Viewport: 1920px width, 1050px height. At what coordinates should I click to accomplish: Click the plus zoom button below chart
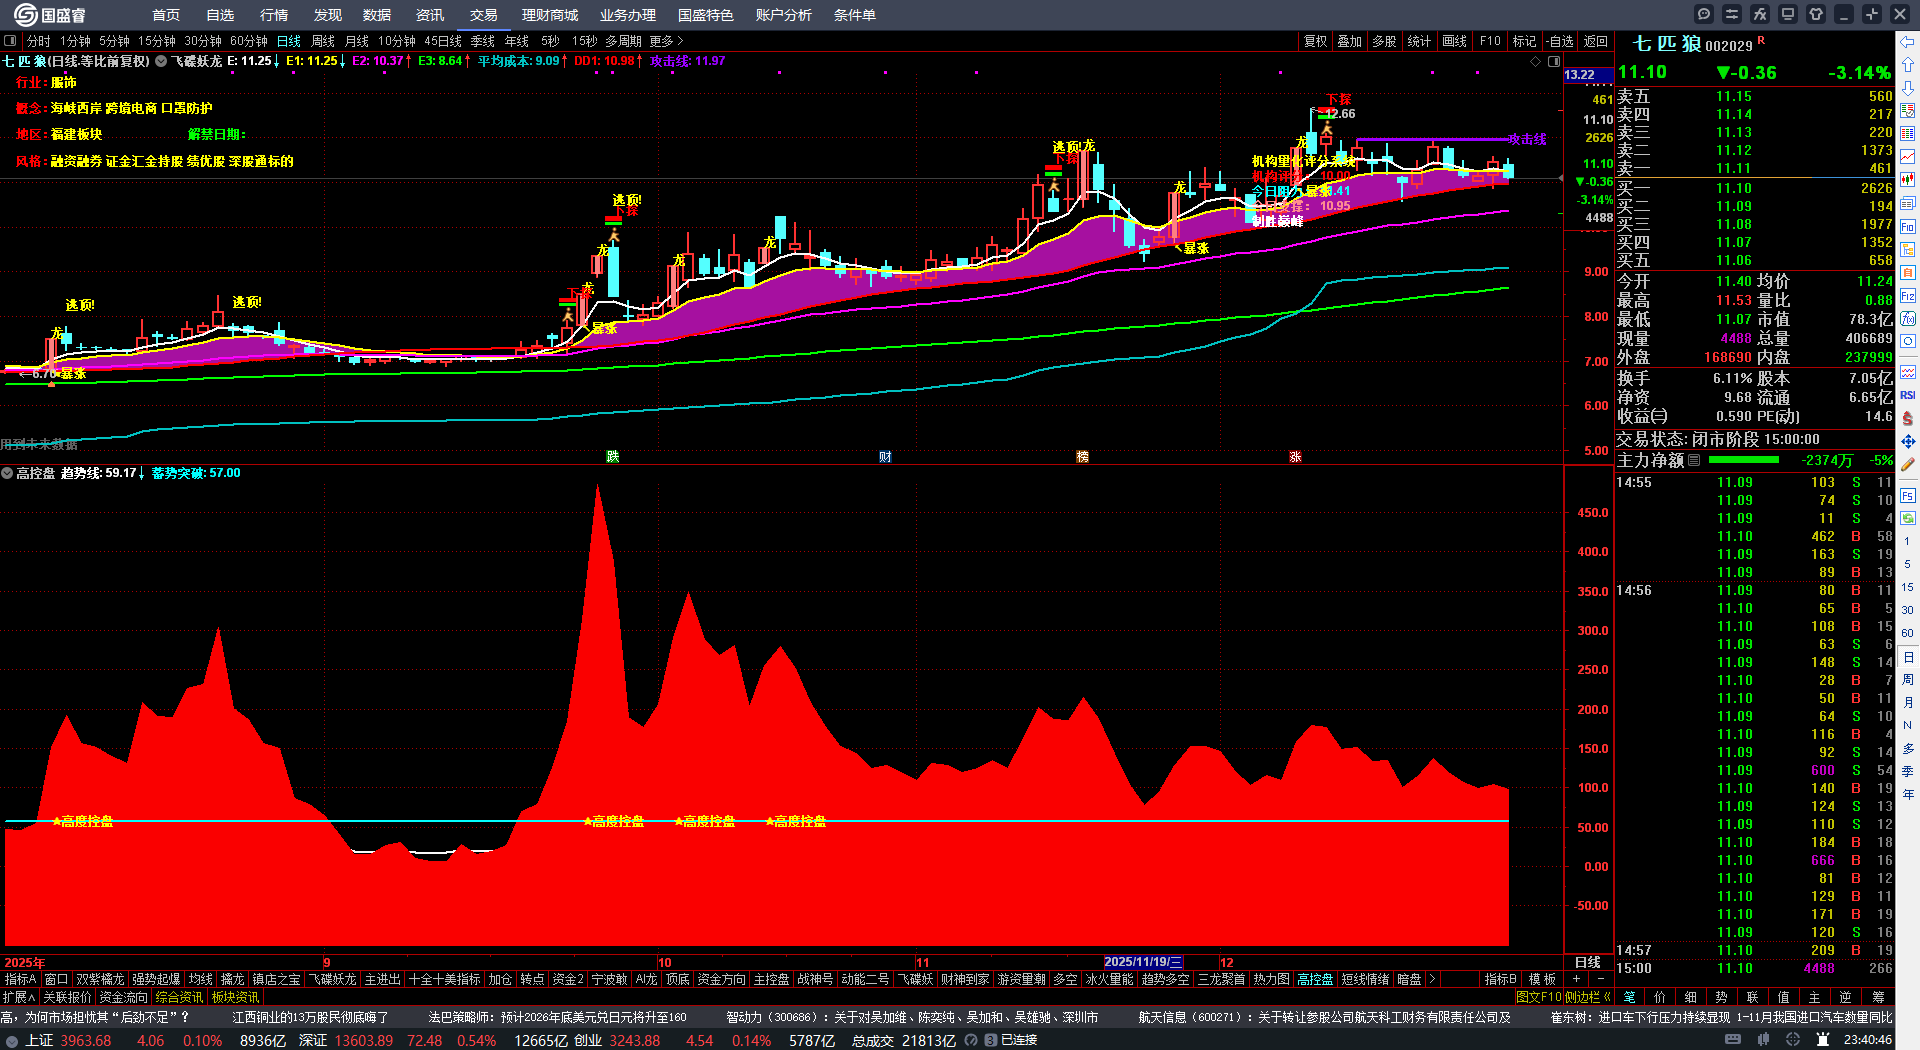pos(1576,979)
